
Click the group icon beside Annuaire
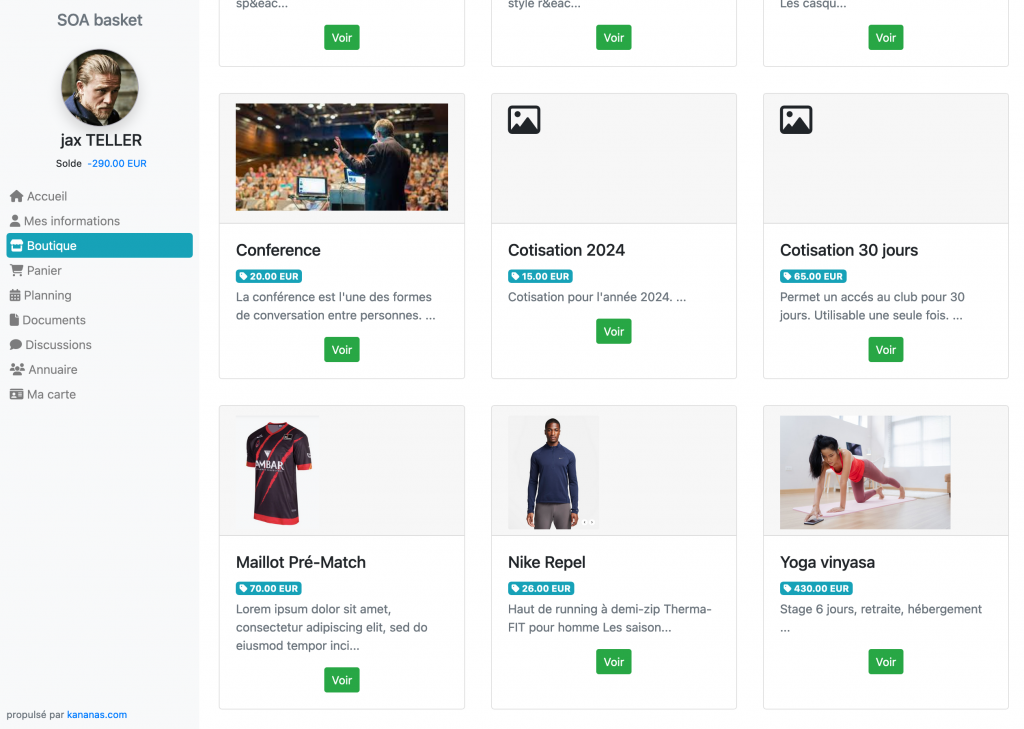pyautogui.click(x=17, y=370)
